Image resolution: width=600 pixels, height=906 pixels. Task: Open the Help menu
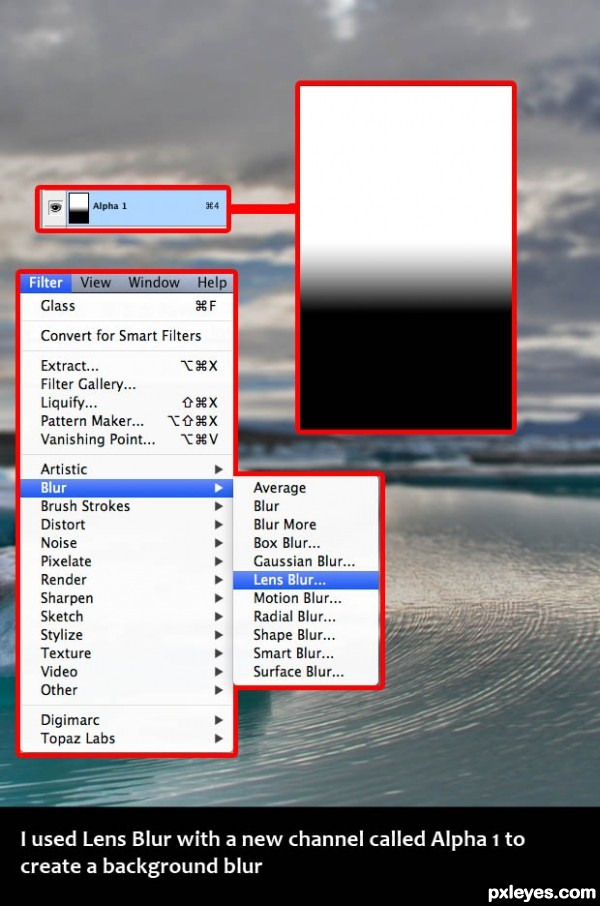(x=212, y=283)
